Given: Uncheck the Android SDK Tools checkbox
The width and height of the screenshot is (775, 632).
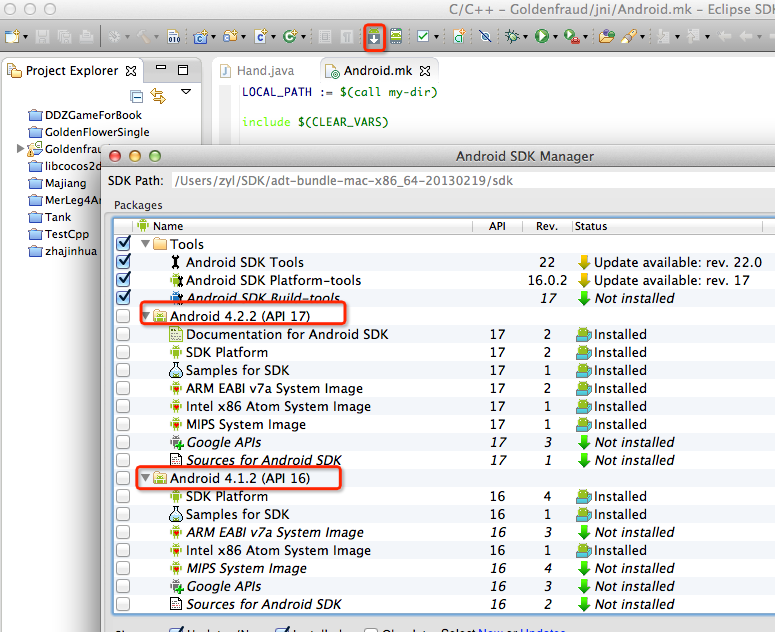Looking at the screenshot, I should pos(123,261).
